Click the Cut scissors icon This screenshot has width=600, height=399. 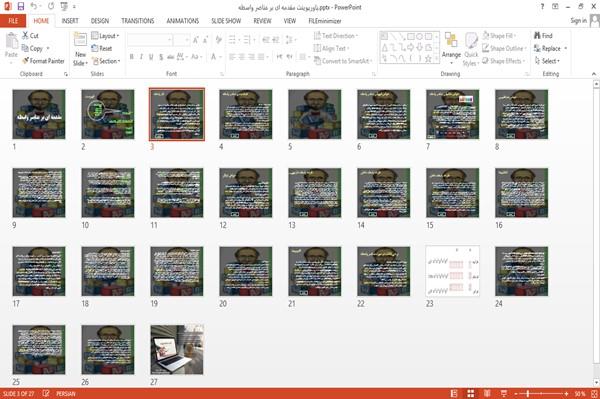[26, 36]
